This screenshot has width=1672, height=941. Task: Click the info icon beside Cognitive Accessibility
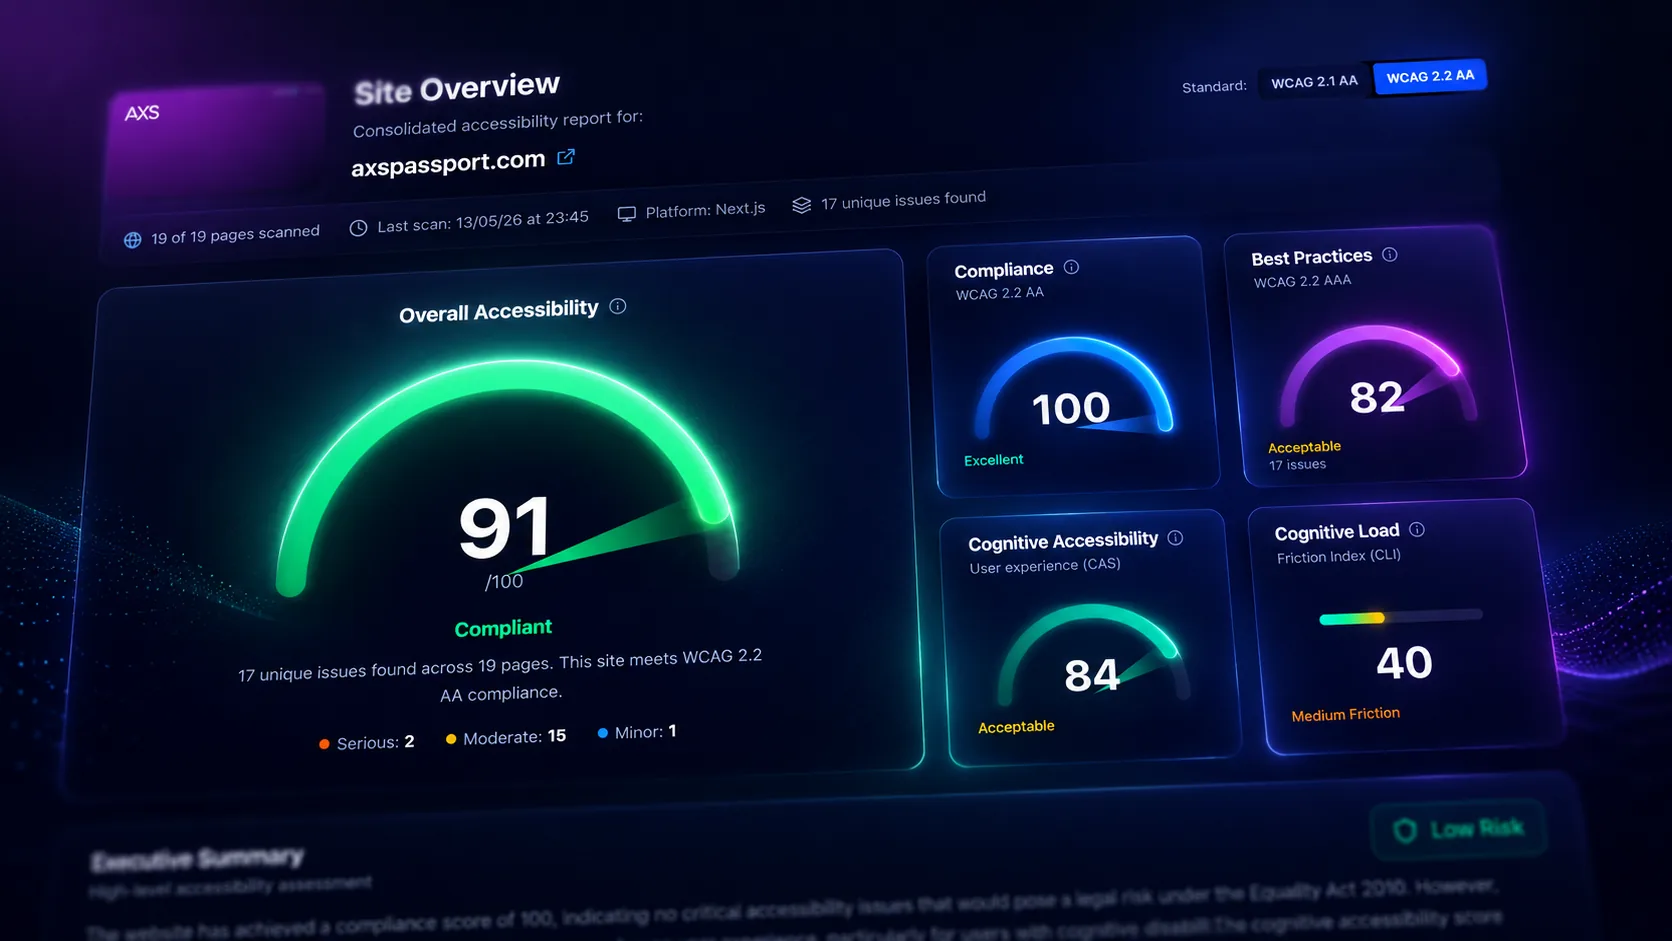1175,538
